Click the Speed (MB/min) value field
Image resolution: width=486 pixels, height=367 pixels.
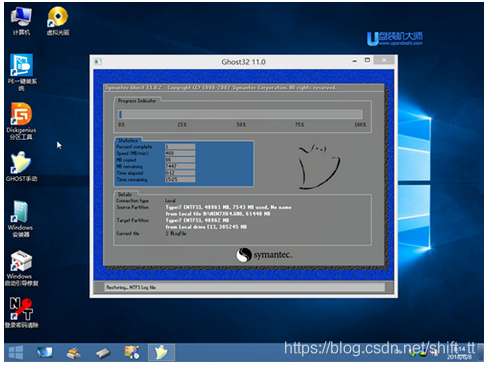pos(180,153)
